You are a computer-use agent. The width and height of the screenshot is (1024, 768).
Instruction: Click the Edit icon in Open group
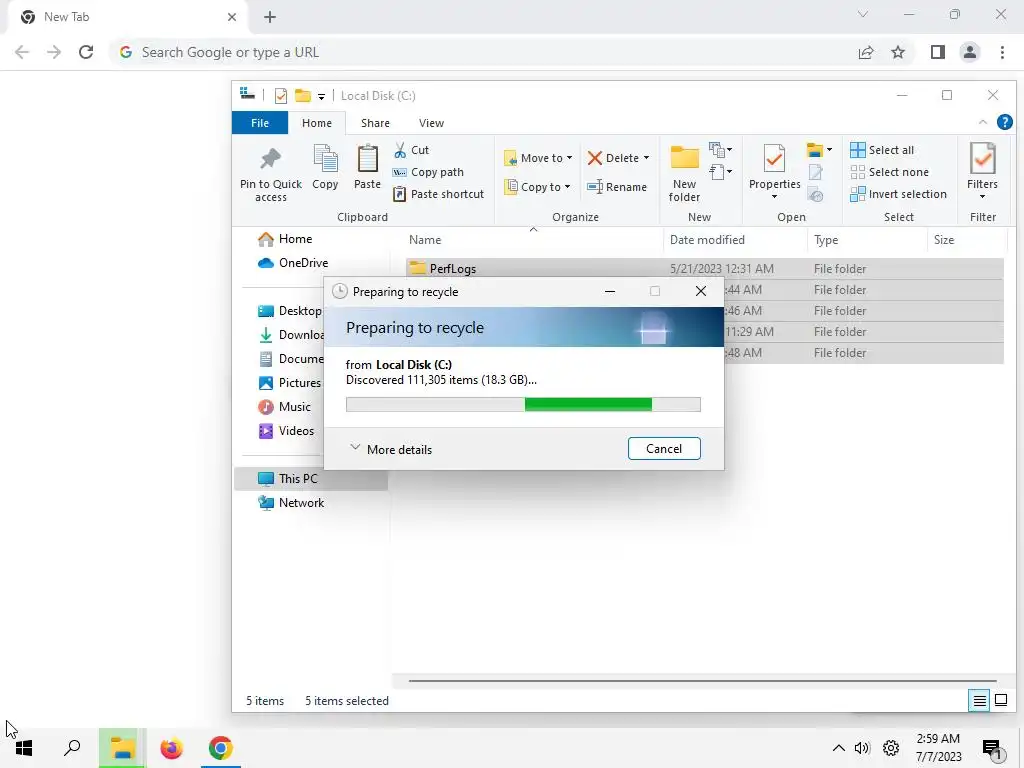coord(816,172)
